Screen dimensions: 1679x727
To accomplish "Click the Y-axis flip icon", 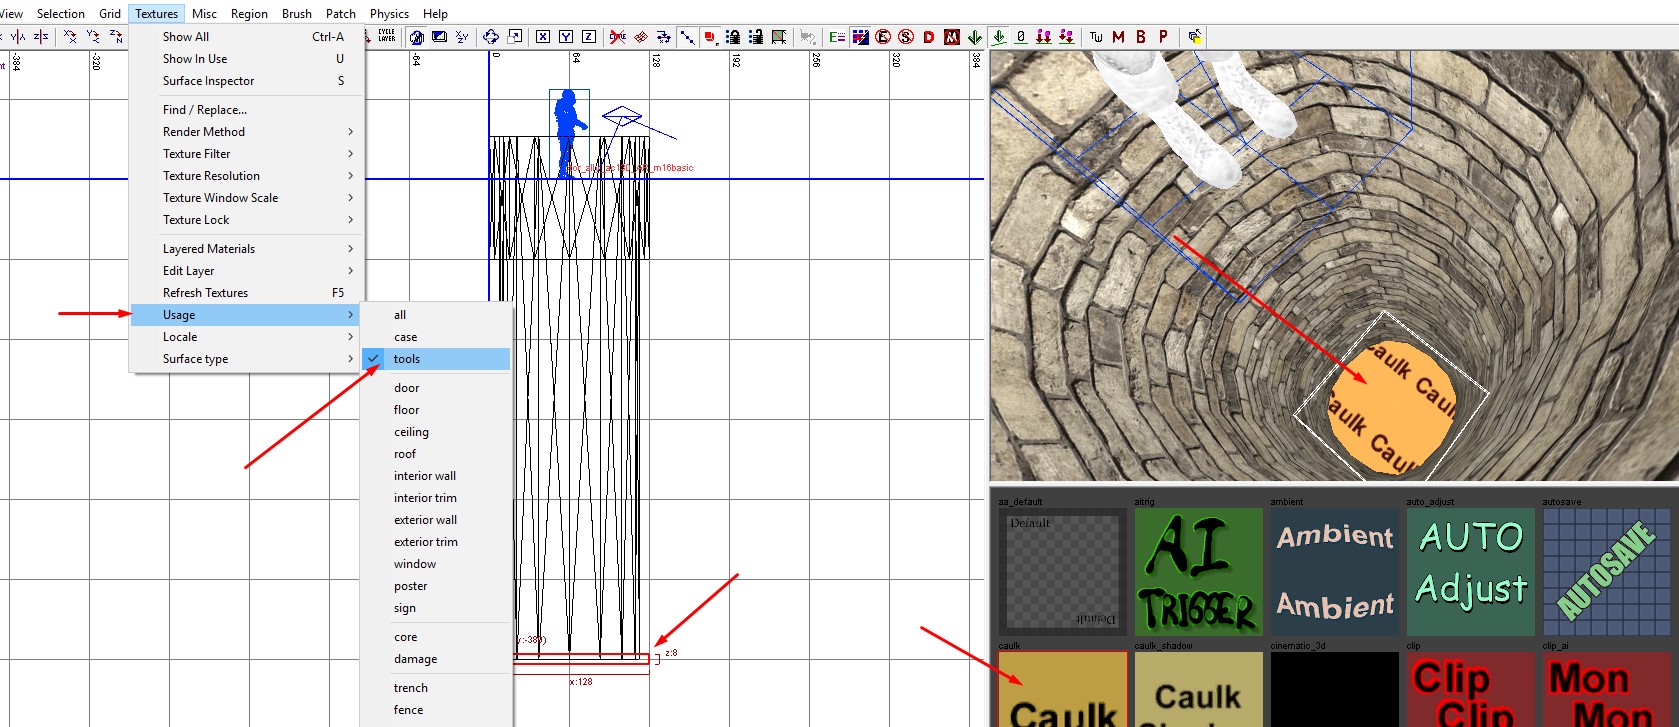I will [18, 37].
